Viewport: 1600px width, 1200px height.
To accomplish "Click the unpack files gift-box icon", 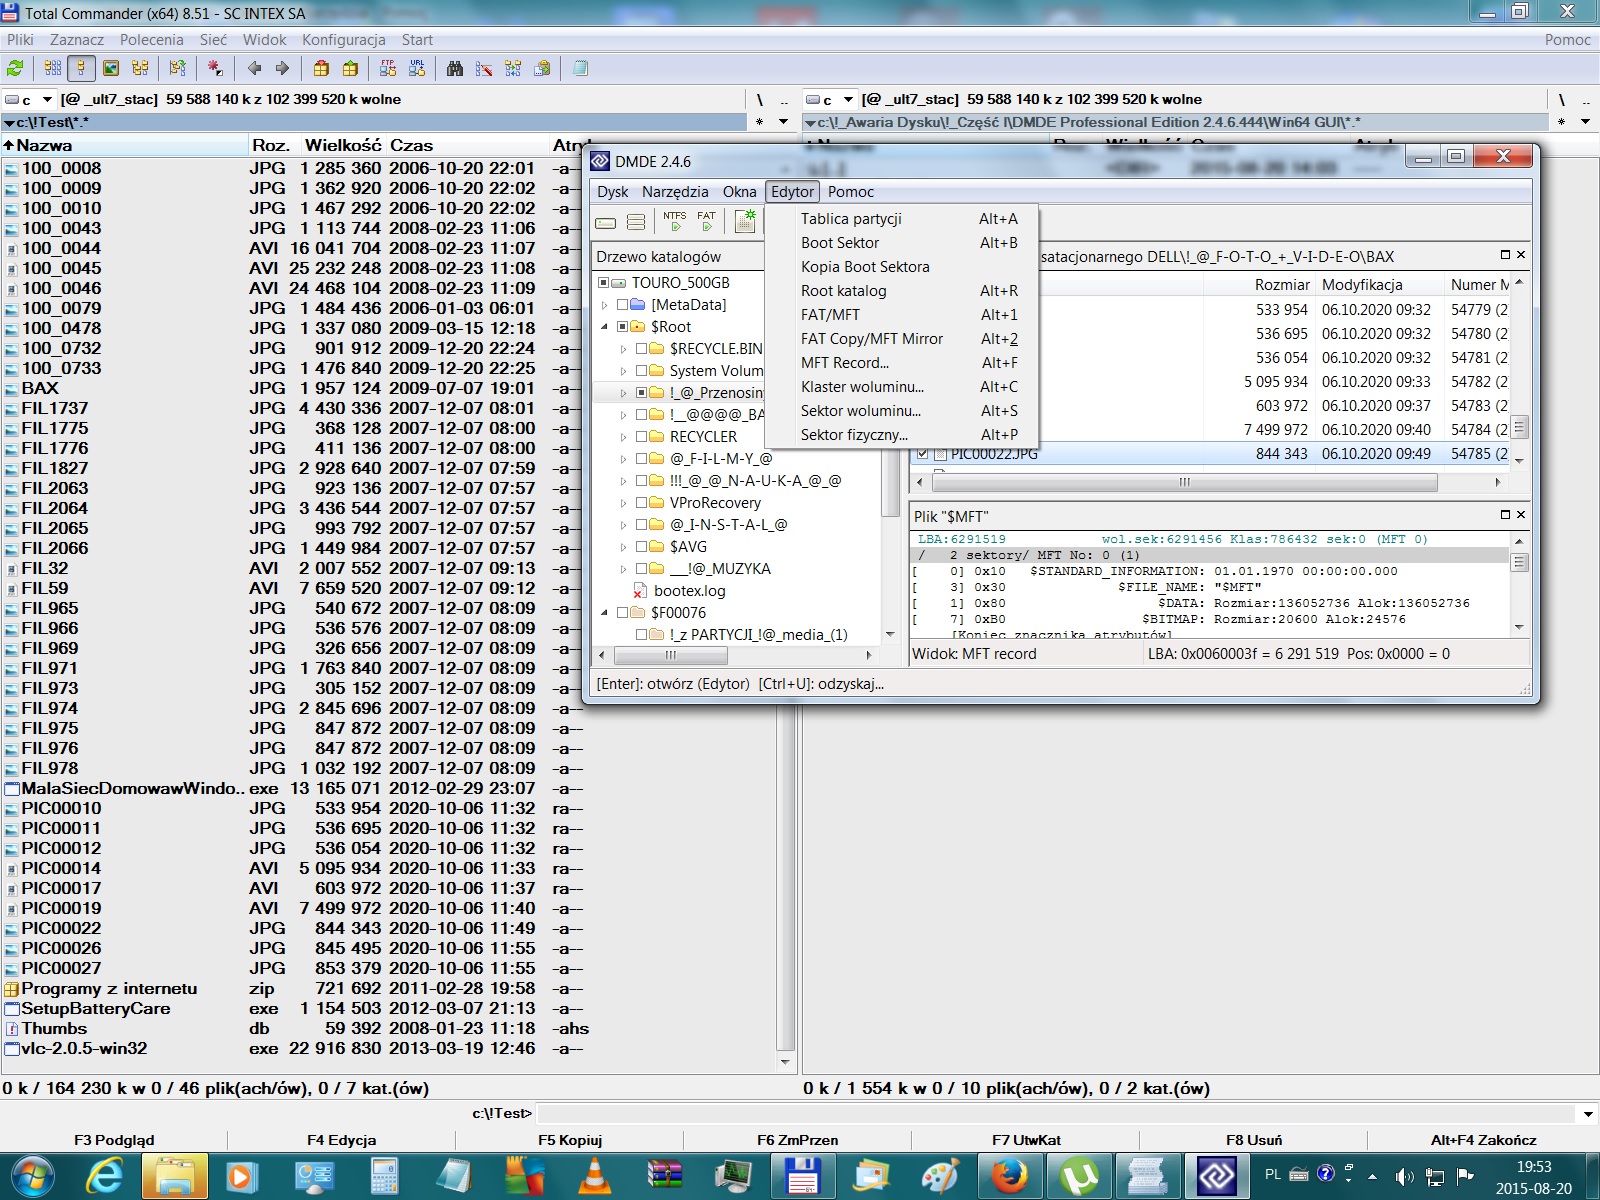I will (350, 68).
